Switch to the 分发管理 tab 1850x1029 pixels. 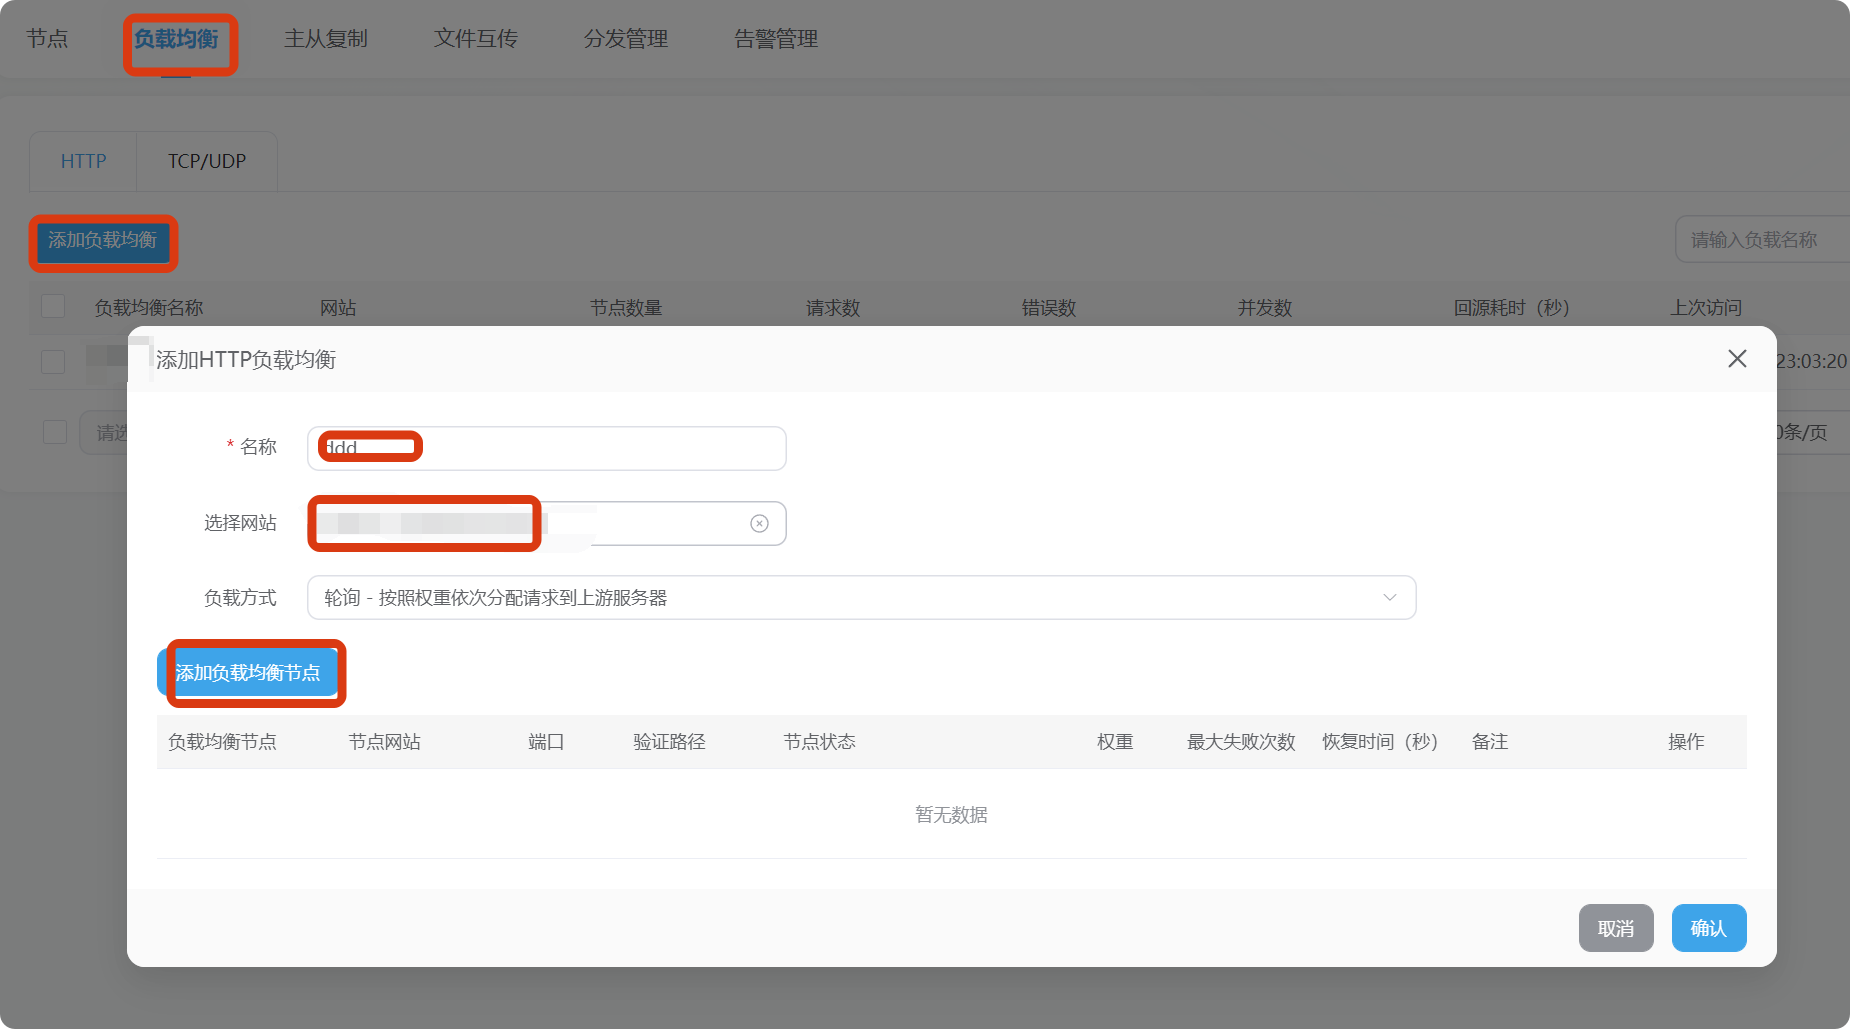click(x=626, y=39)
